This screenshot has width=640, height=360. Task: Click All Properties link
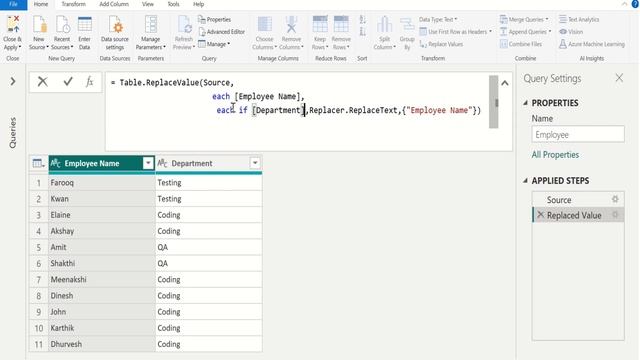[x=555, y=155]
